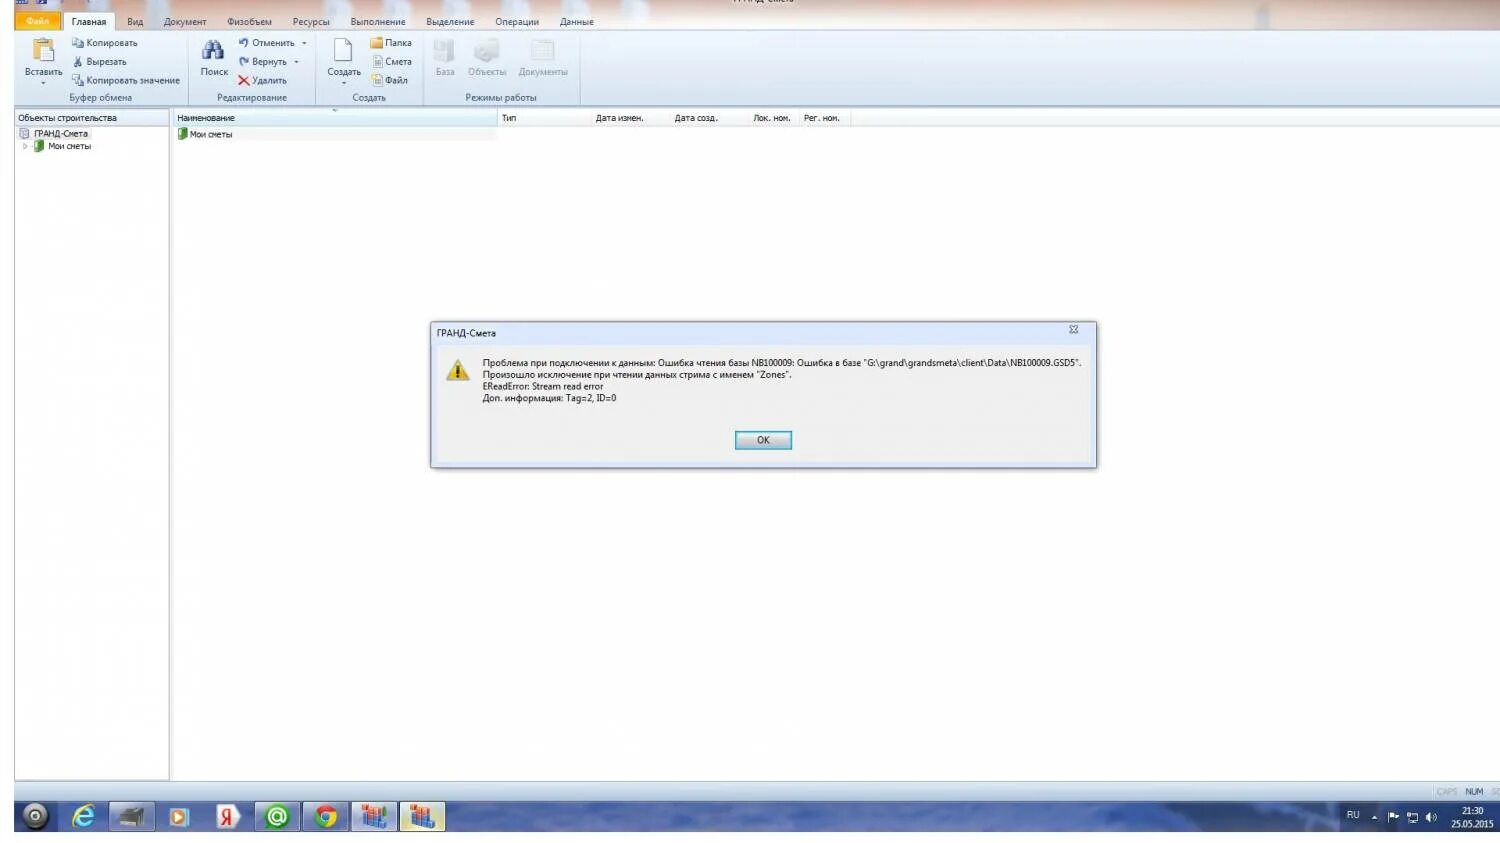Select the Главная ribbon tab
The width and height of the screenshot is (1500, 843).
click(x=89, y=22)
